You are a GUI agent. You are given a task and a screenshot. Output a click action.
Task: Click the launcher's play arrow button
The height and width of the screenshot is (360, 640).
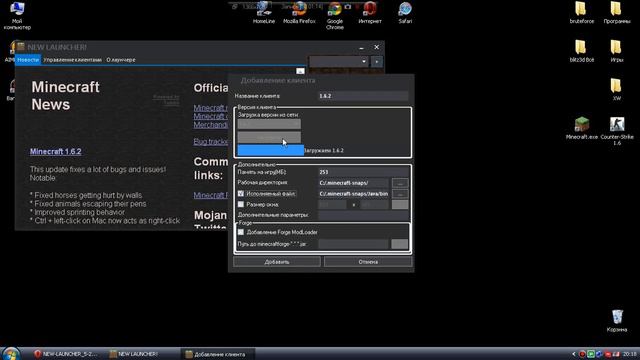pos(377,62)
